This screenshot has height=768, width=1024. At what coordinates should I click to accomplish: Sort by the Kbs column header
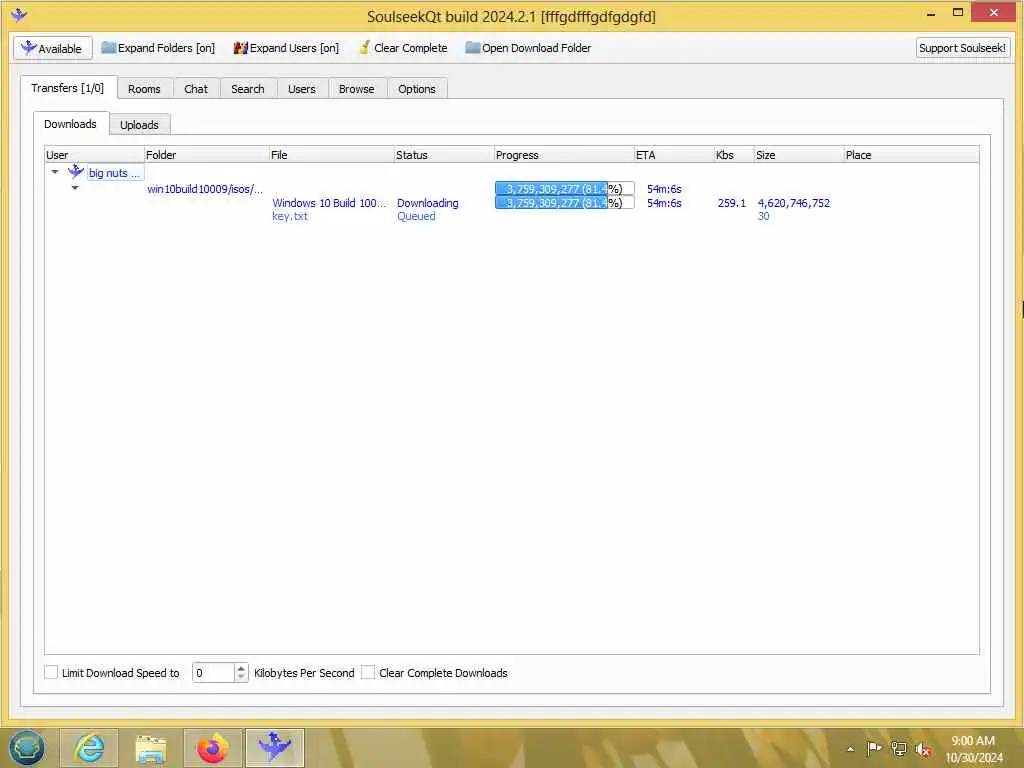click(734, 155)
